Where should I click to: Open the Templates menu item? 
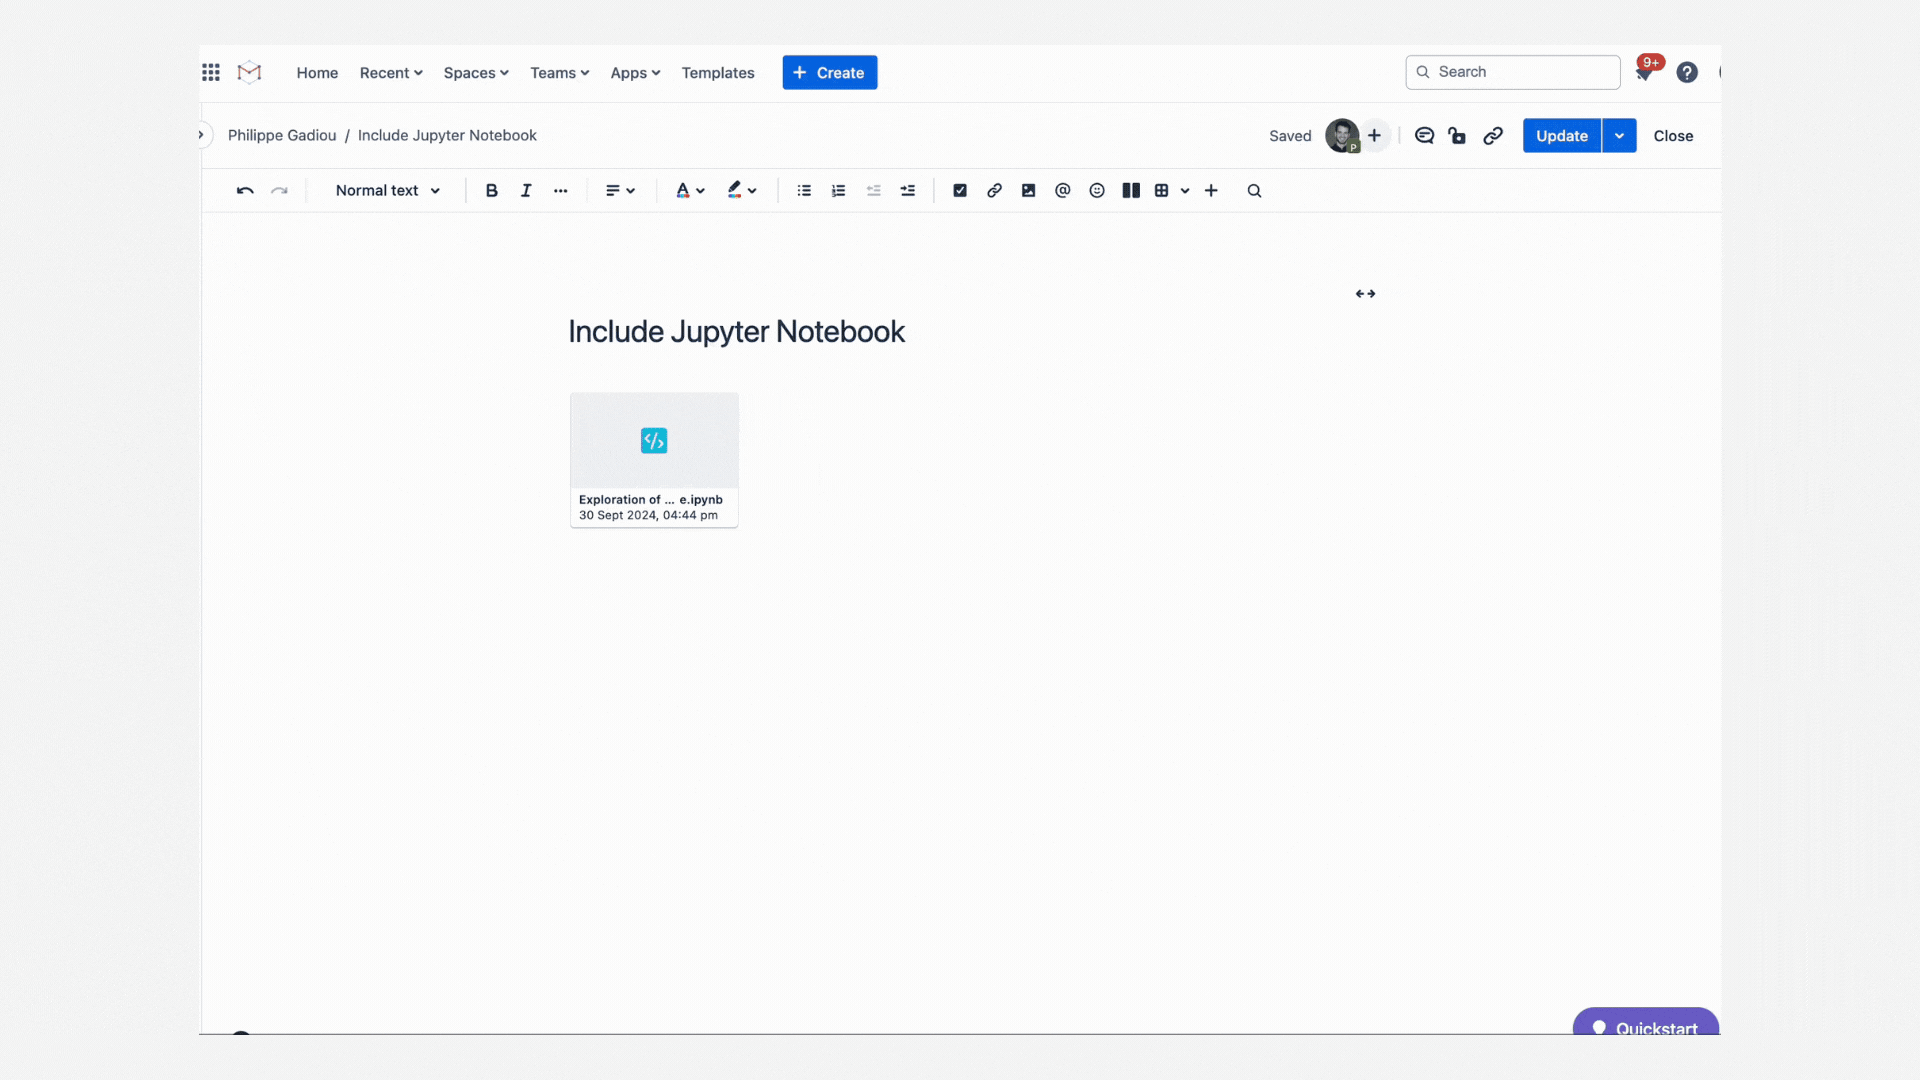[717, 73]
